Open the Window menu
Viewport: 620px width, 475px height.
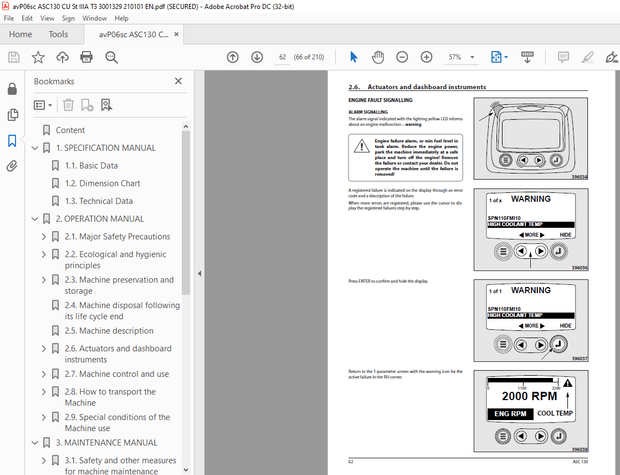pyautogui.click(x=95, y=18)
